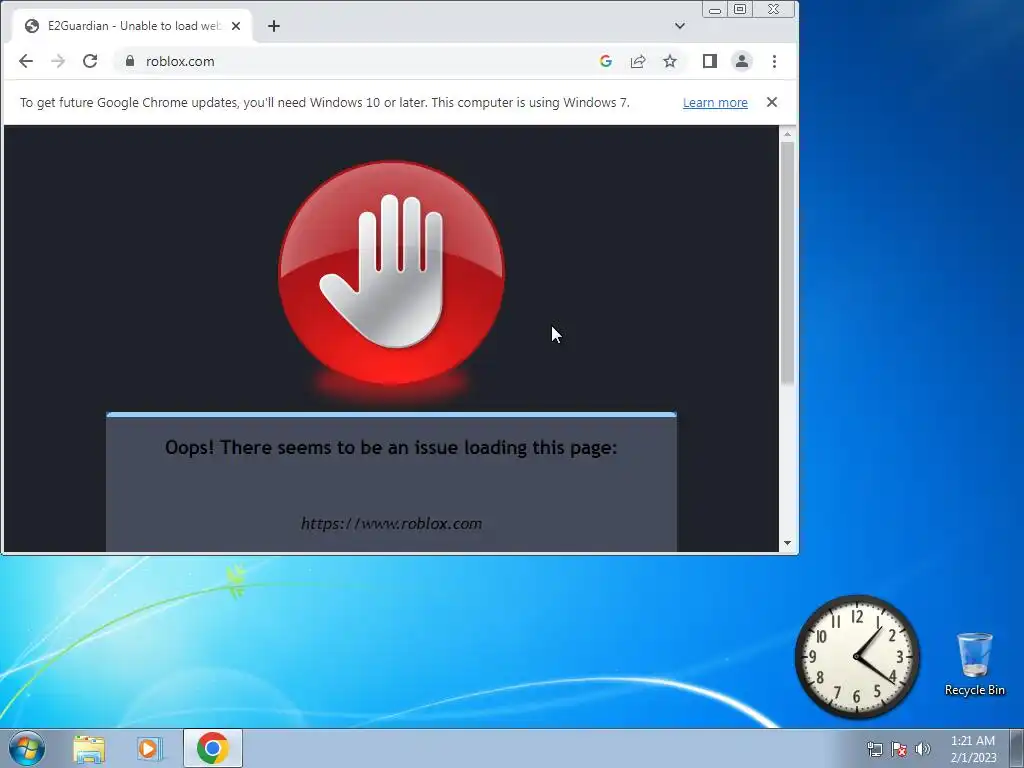Select the E2Guardian Unable to load tab

[x=132, y=26]
